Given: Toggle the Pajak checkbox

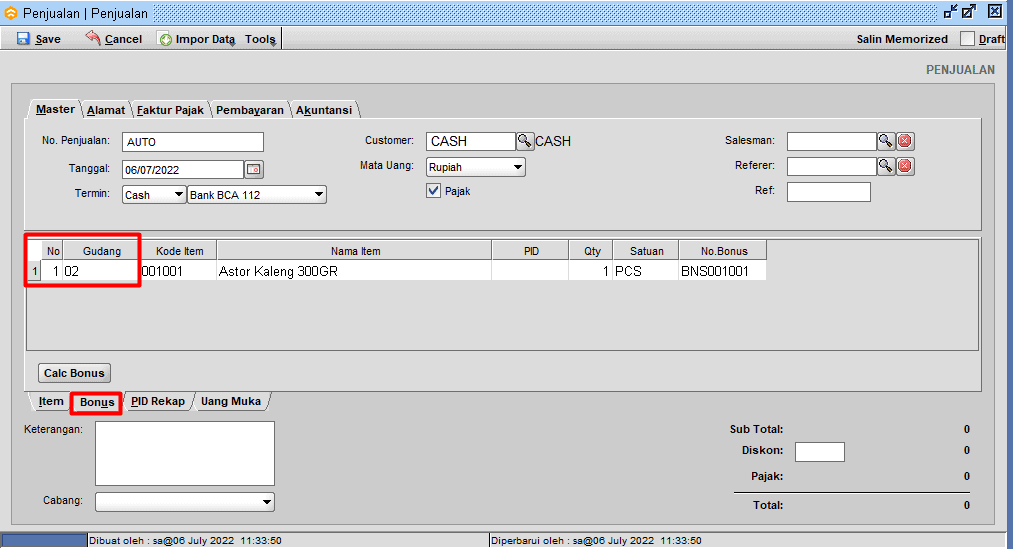Looking at the screenshot, I should [433, 191].
